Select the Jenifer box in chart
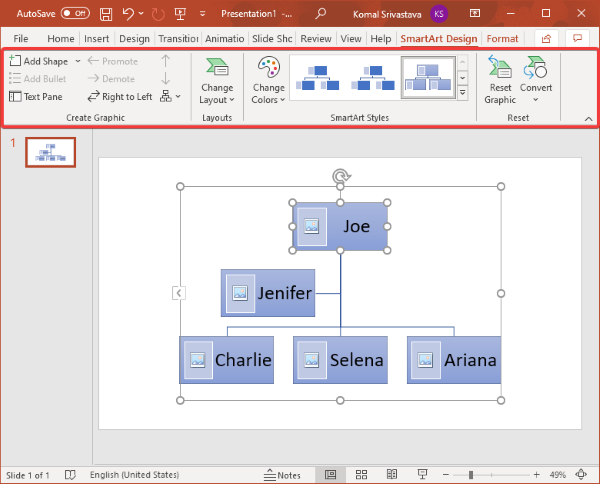This screenshot has width=600, height=484. (268, 293)
